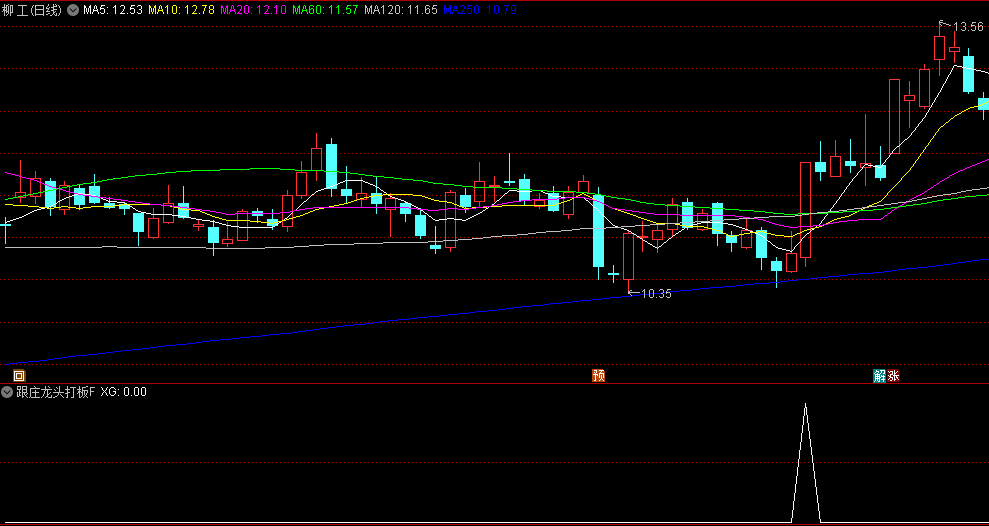The image size is (989, 526).
Task: Select the MA120: 11.65 label
Action: pos(401,10)
